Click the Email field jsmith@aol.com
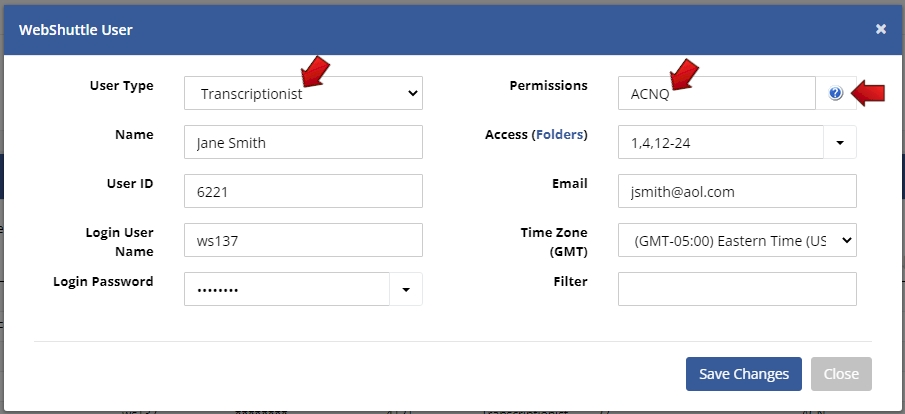The image size is (905, 414). (x=737, y=191)
